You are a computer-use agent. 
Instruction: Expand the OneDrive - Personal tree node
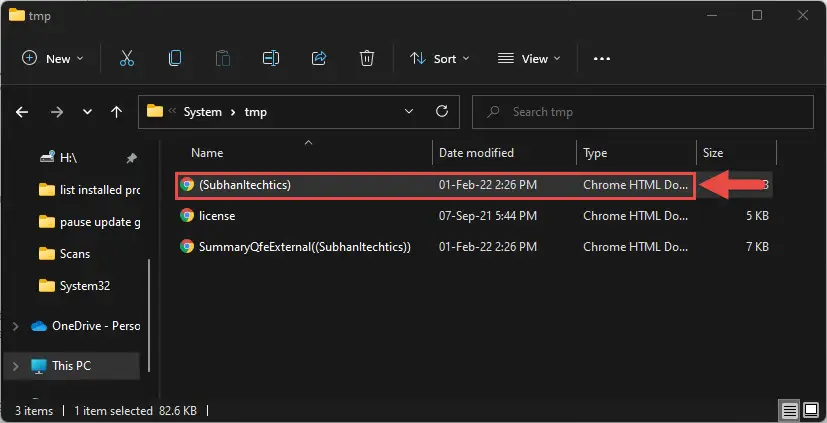[x=15, y=326]
